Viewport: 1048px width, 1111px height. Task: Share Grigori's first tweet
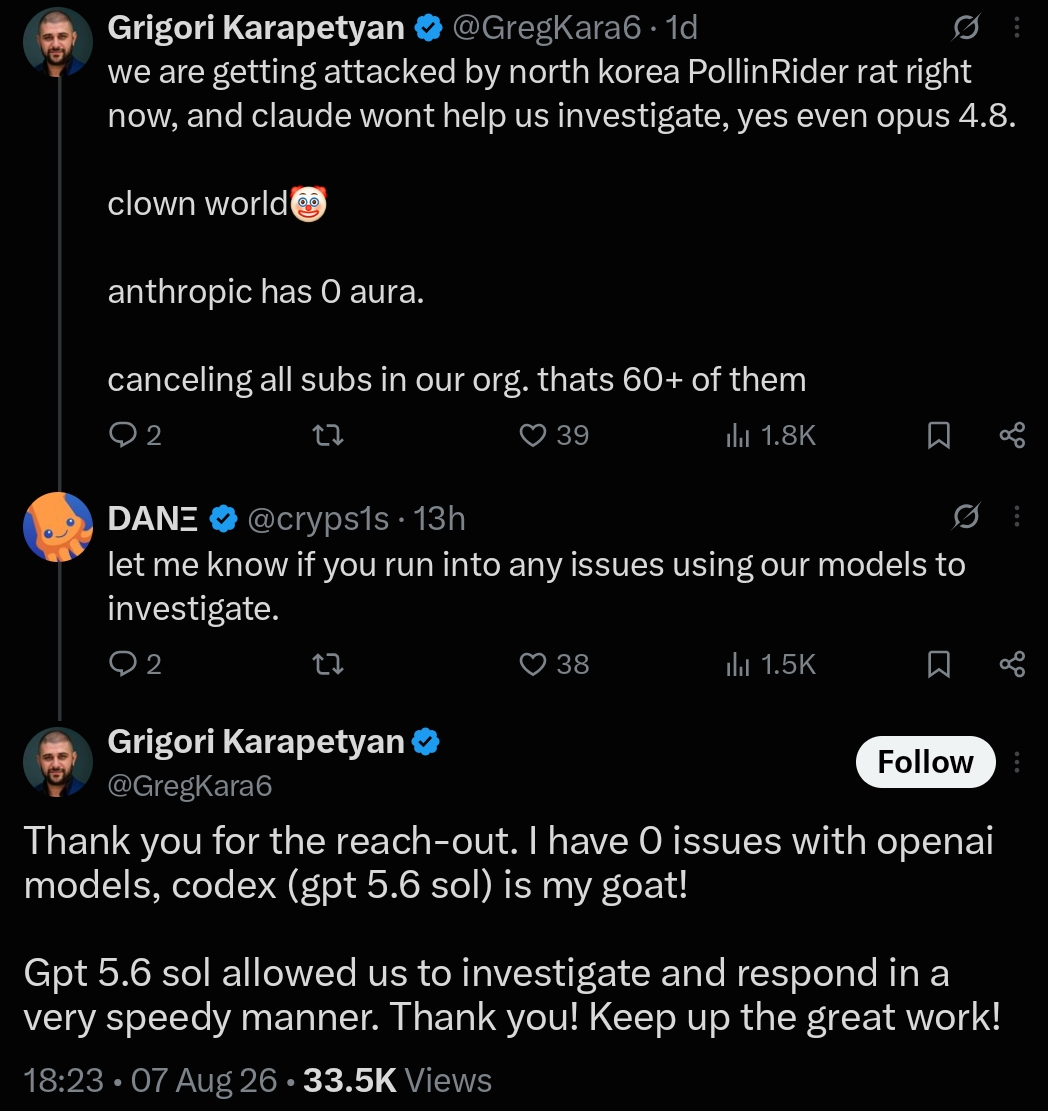pyautogui.click(x=1012, y=434)
